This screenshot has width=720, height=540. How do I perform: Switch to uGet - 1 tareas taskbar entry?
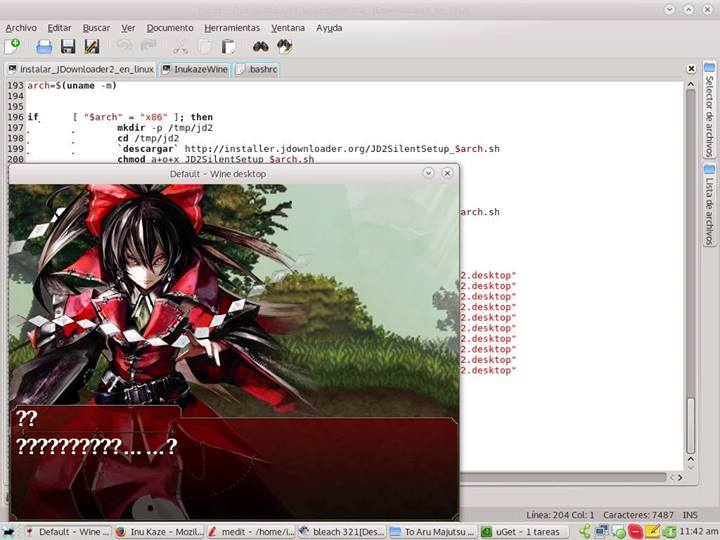(524, 532)
